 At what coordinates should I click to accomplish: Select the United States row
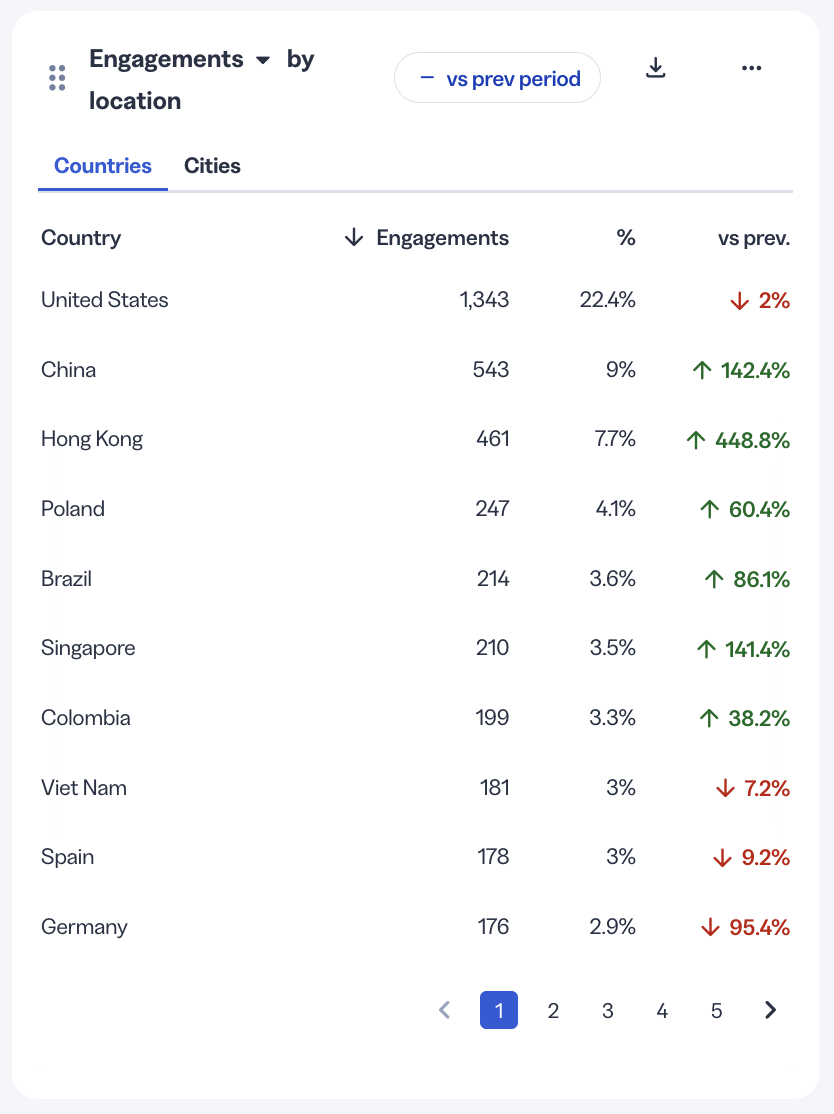click(416, 300)
